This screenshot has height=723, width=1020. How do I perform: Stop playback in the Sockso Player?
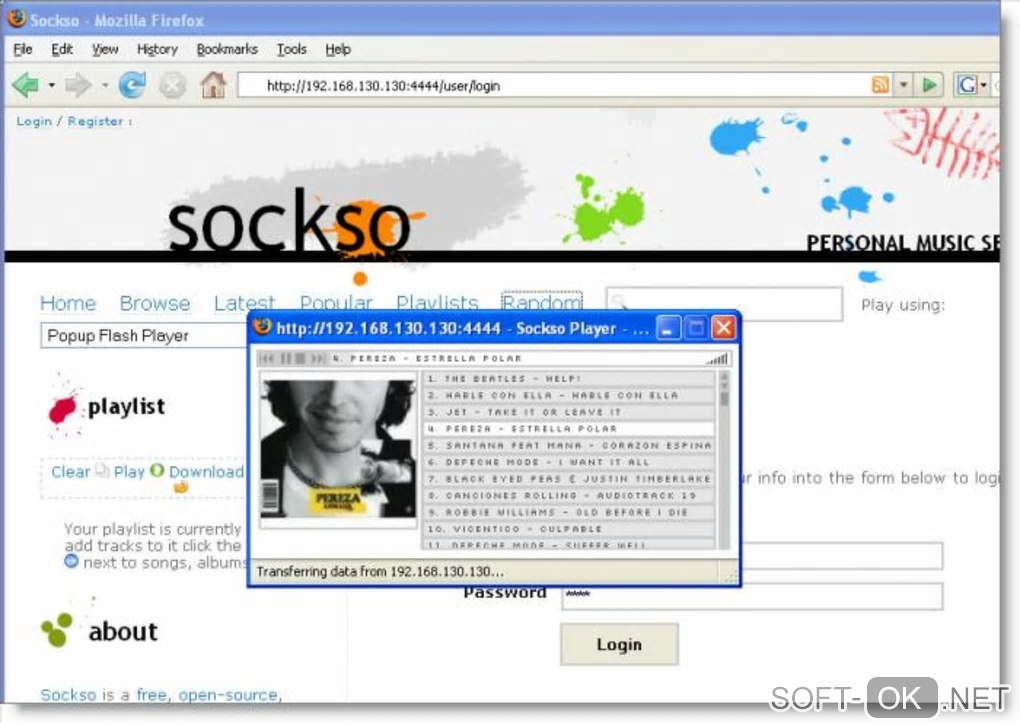[300, 358]
